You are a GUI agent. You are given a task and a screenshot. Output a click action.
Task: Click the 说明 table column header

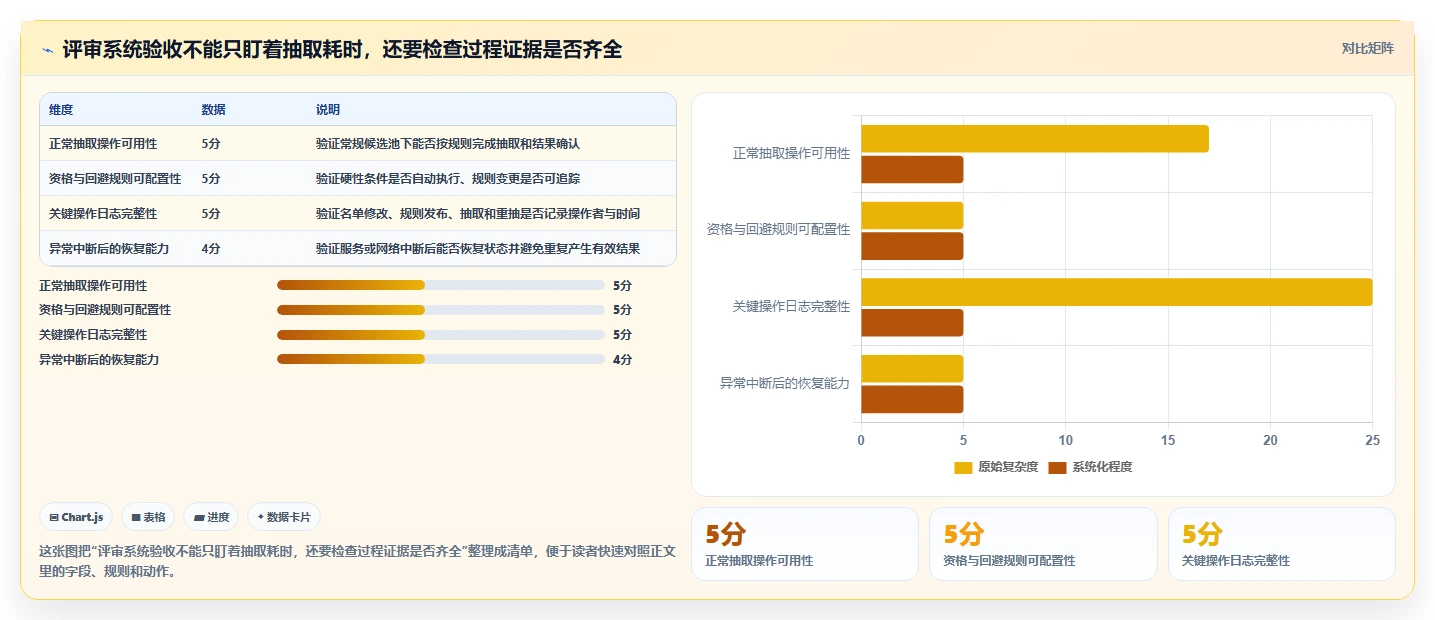pyautogui.click(x=328, y=109)
